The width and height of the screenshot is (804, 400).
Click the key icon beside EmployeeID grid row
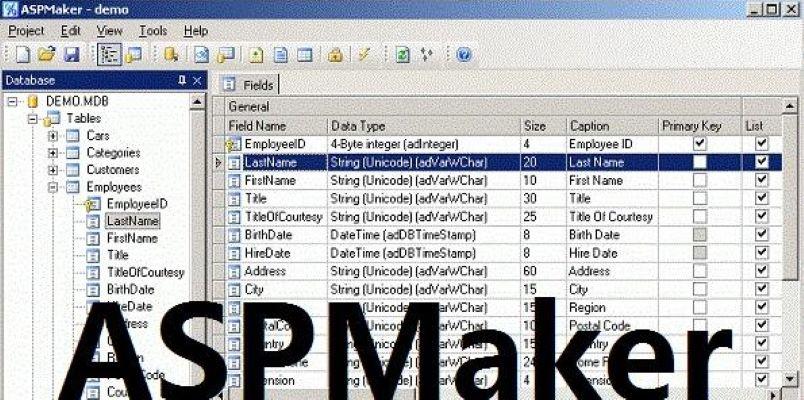[x=234, y=145]
